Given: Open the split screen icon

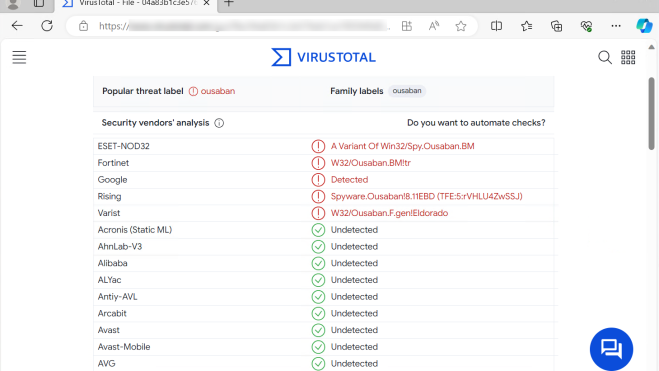Looking at the screenshot, I should [496, 26].
